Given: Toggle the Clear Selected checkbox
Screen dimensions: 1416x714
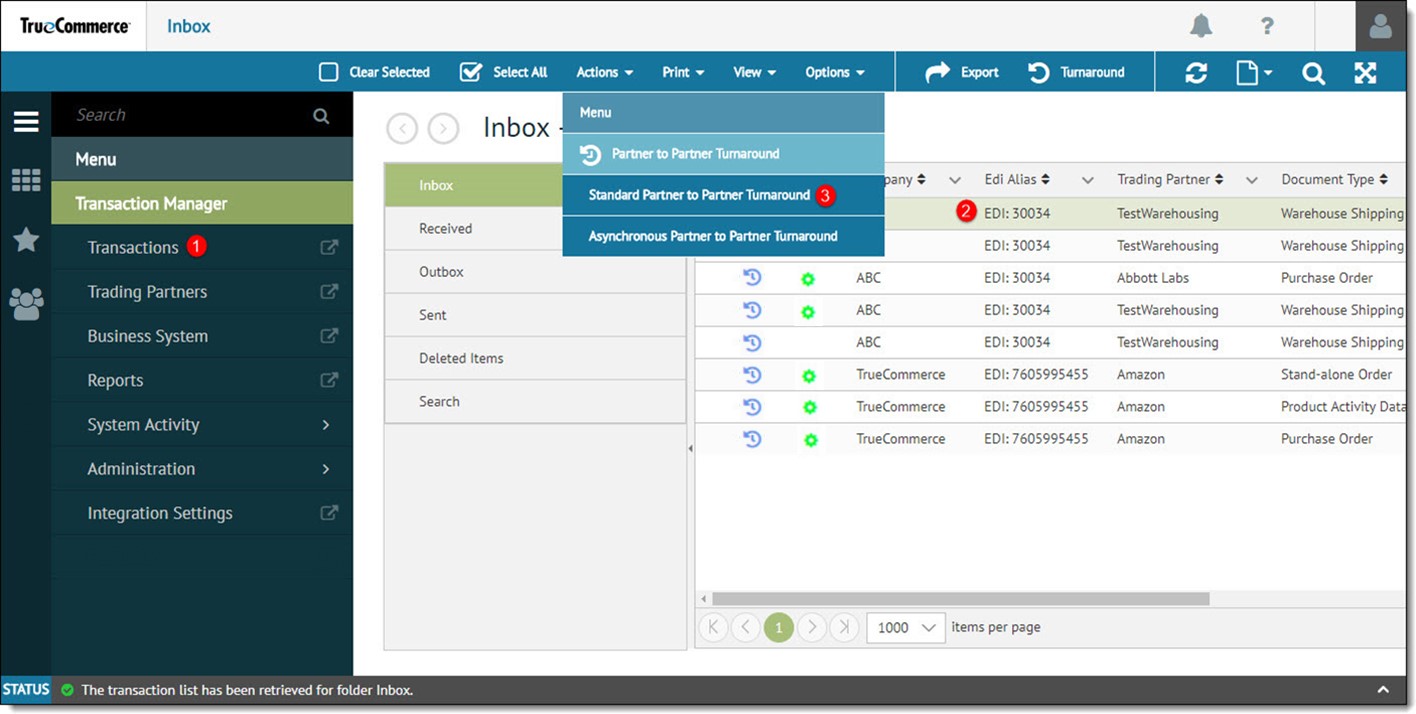Looking at the screenshot, I should 329,72.
